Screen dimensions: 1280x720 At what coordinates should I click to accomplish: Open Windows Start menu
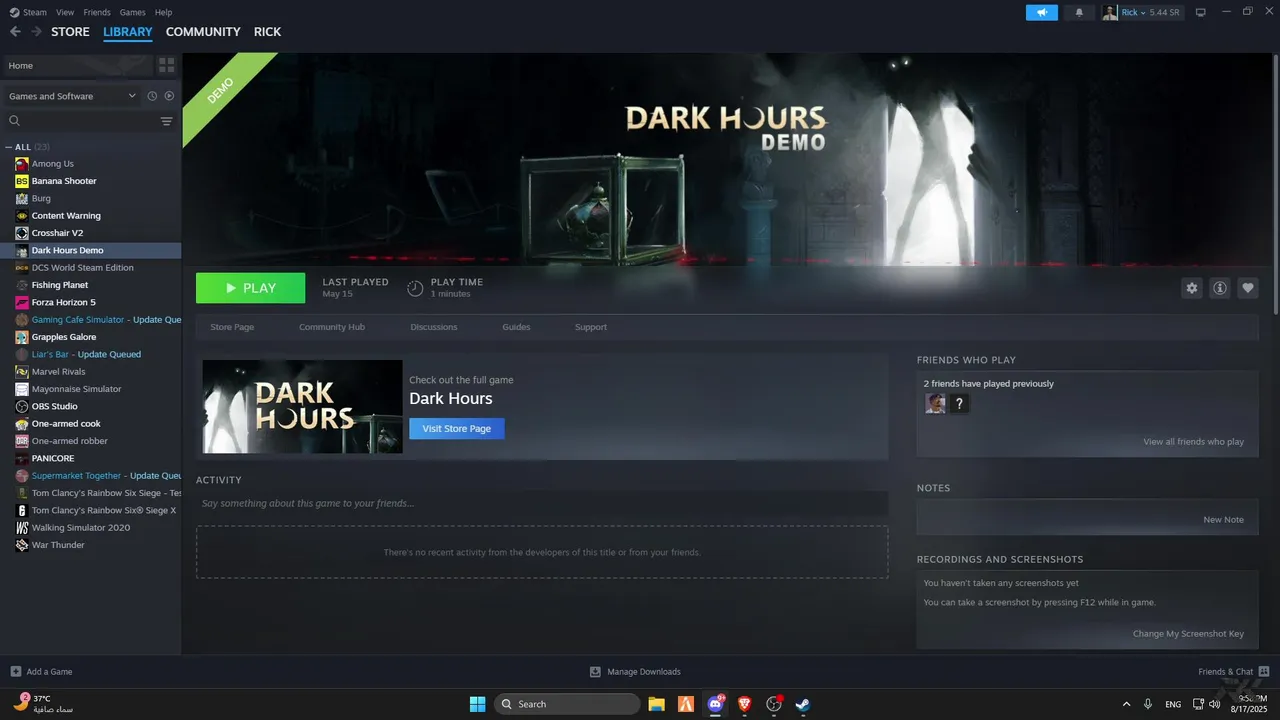477,704
